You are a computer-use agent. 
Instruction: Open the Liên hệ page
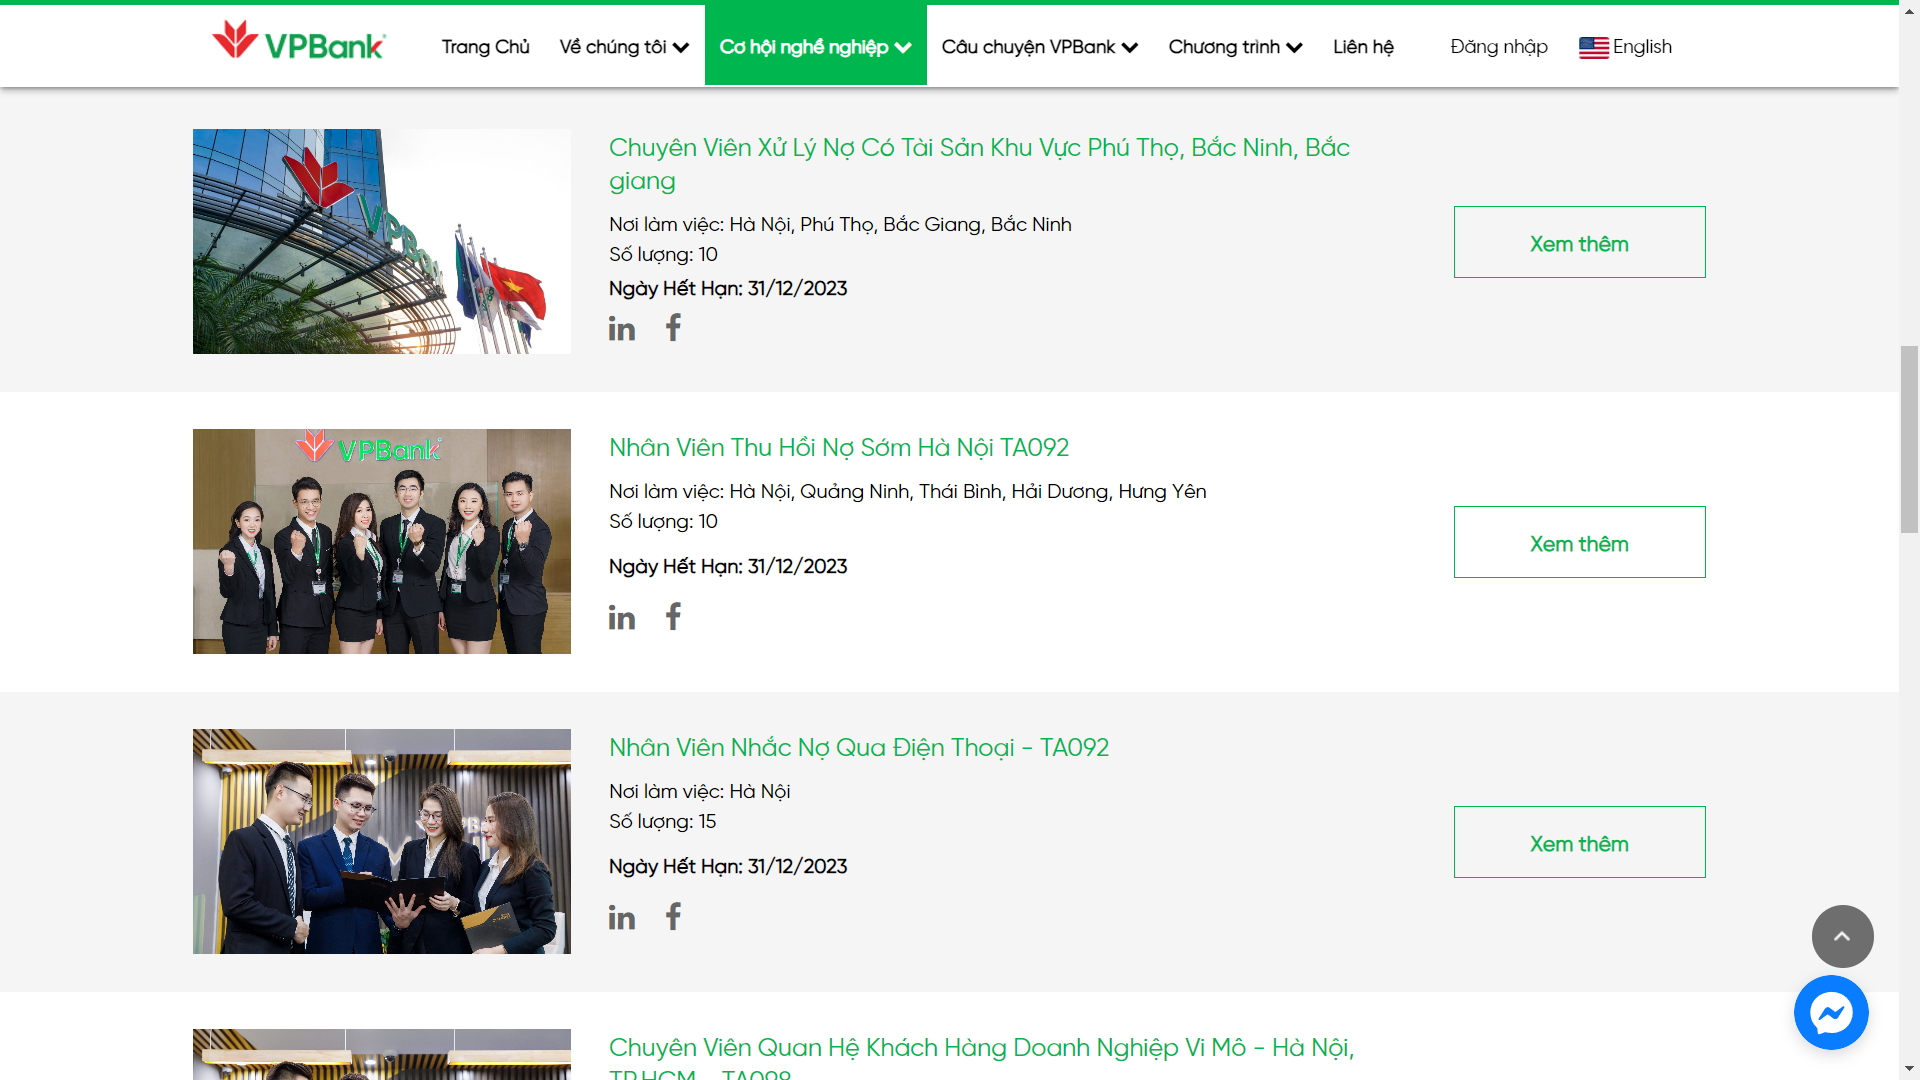(x=1363, y=47)
